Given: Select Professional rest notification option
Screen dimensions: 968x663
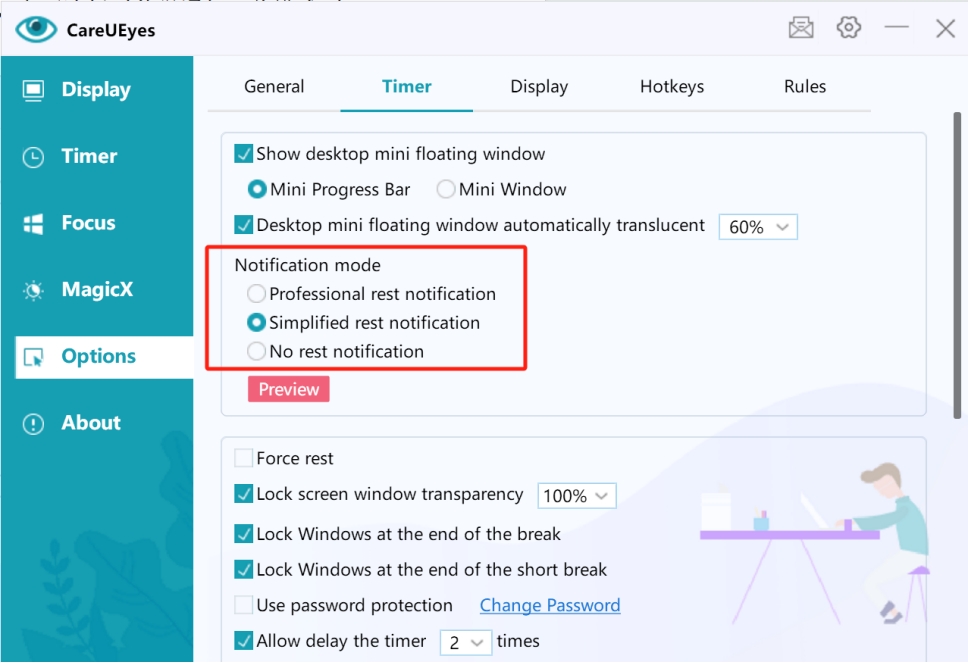Looking at the screenshot, I should [x=257, y=294].
